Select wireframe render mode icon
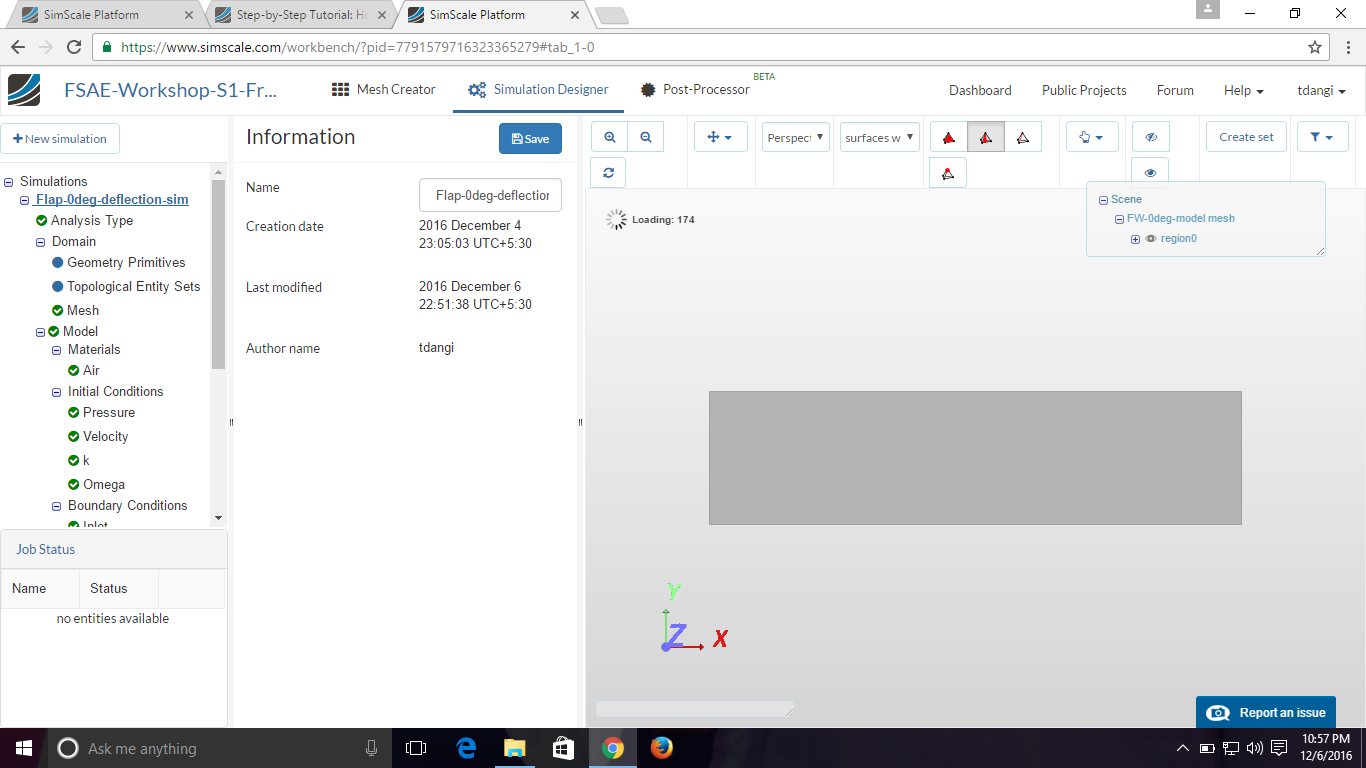 coord(1023,137)
